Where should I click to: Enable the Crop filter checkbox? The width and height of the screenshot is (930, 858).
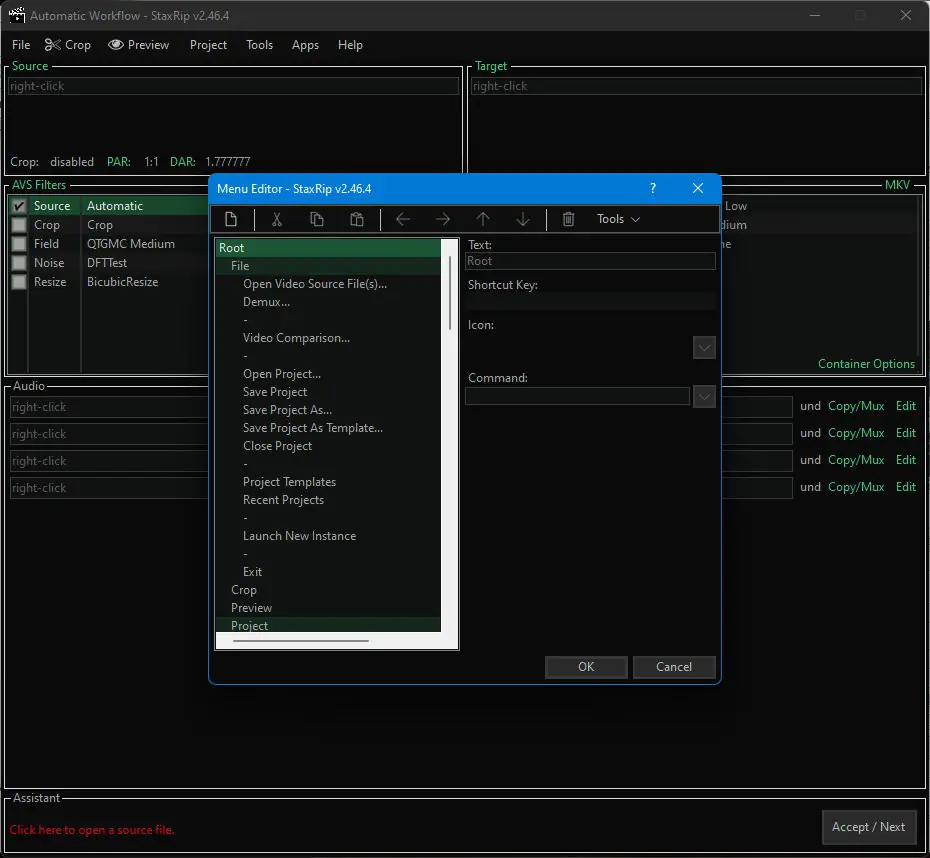click(x=19, y=225)
